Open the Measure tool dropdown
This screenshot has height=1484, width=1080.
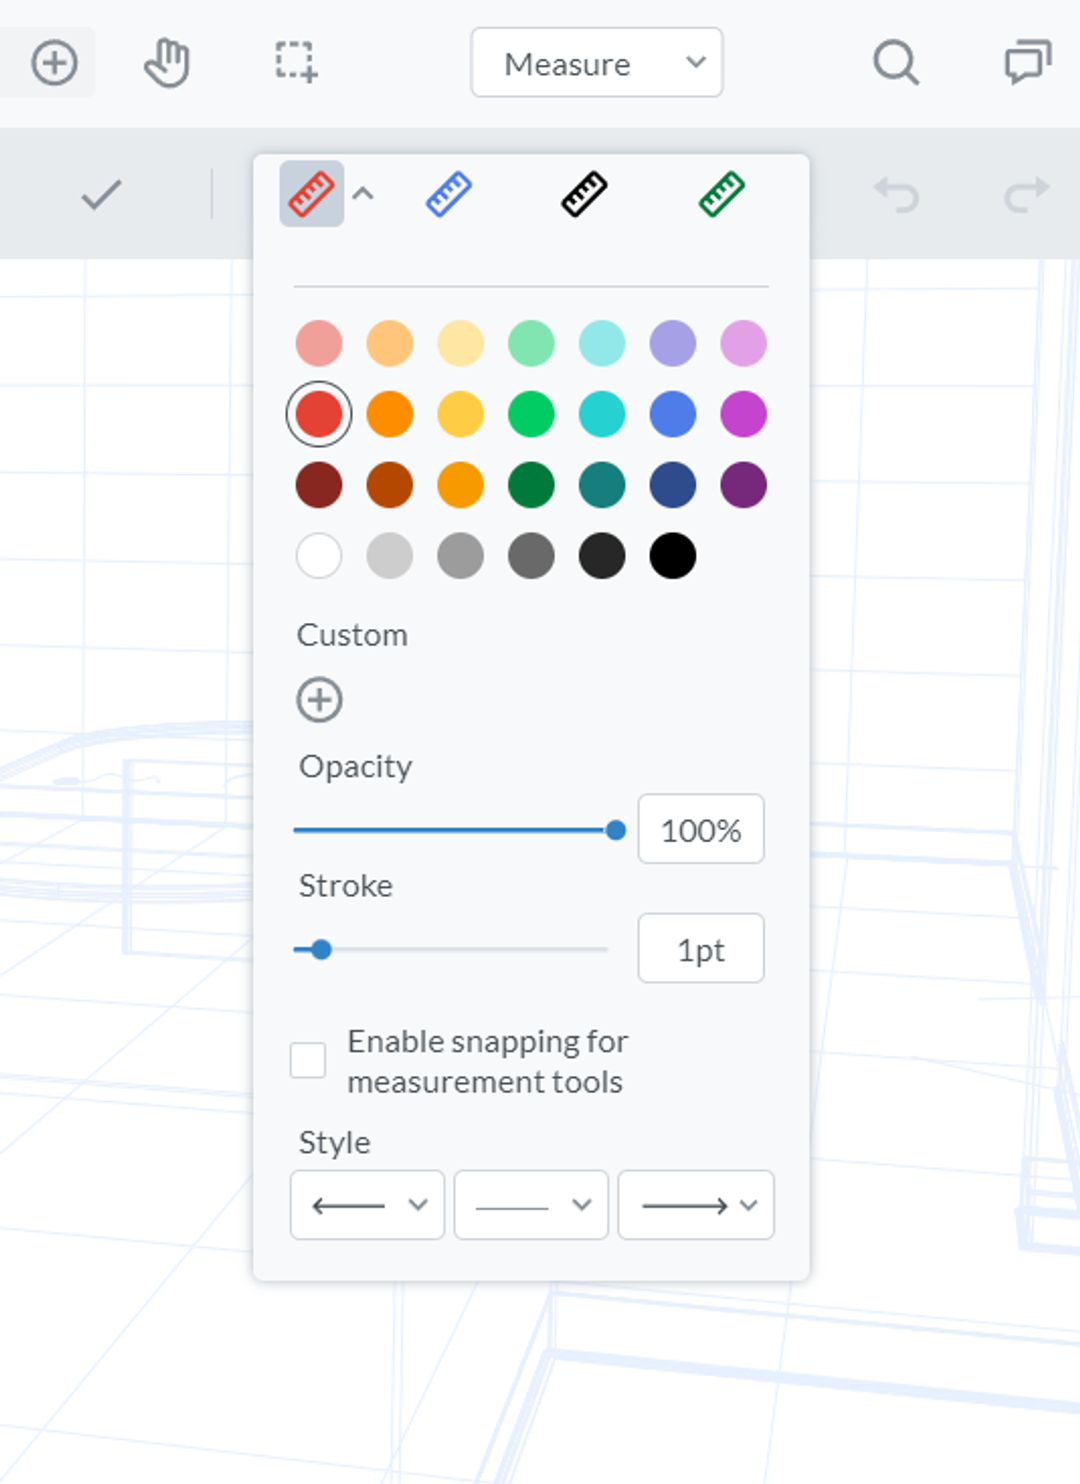coord(596,62)
